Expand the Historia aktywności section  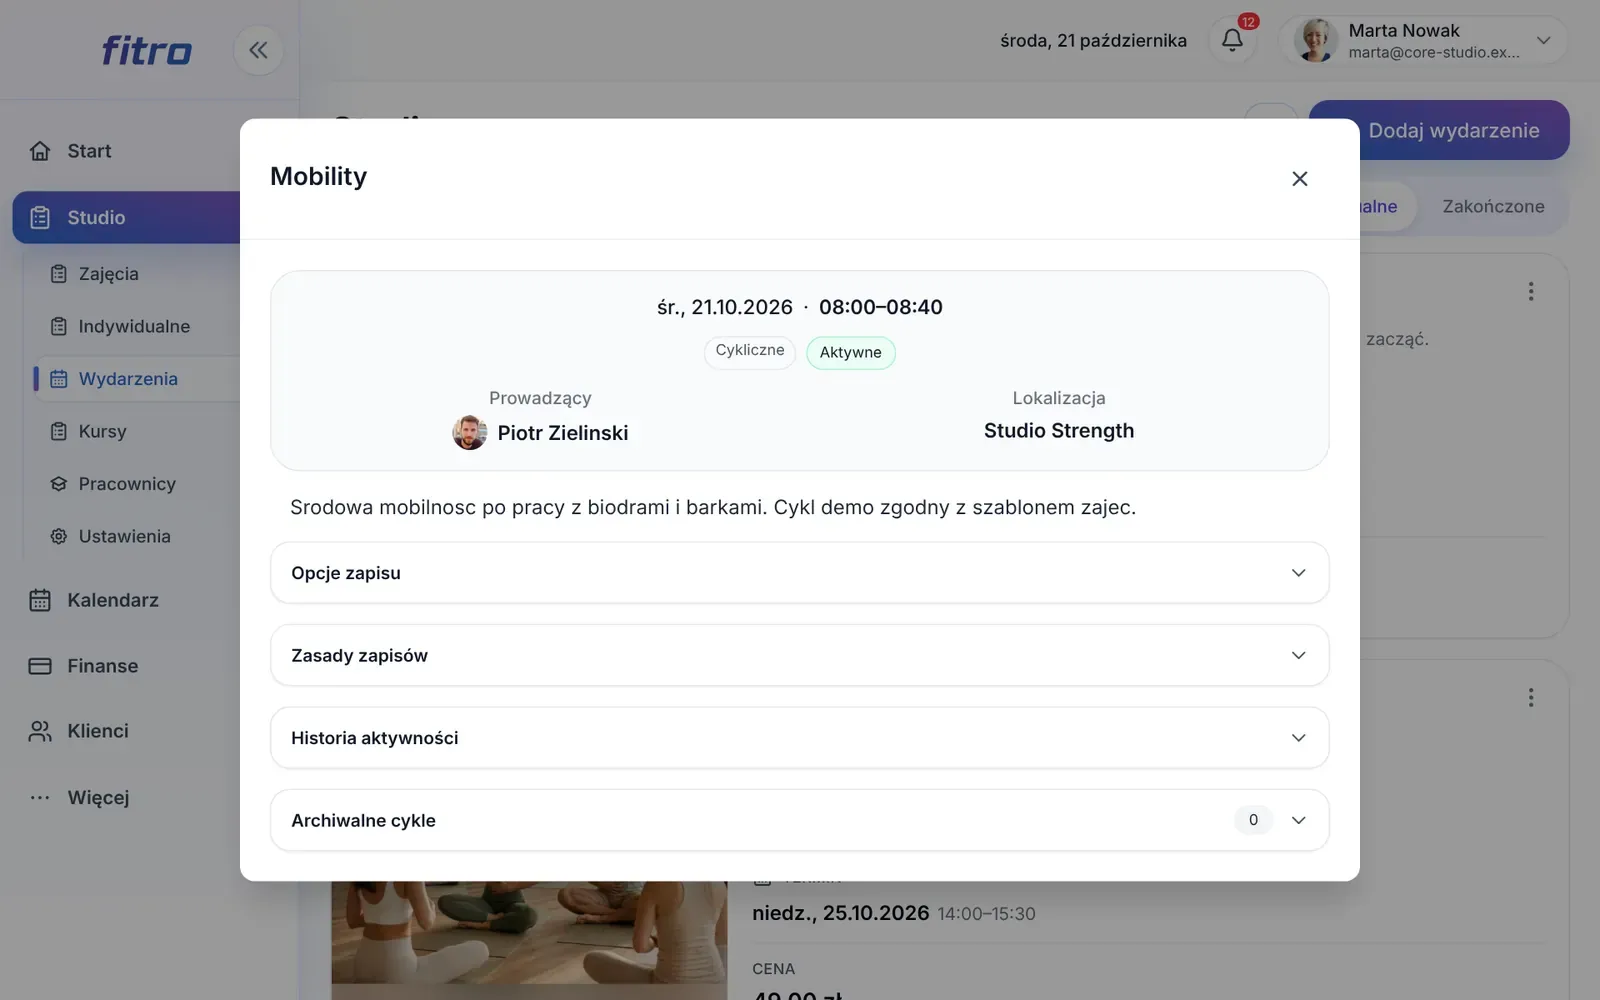coord(799,738)
